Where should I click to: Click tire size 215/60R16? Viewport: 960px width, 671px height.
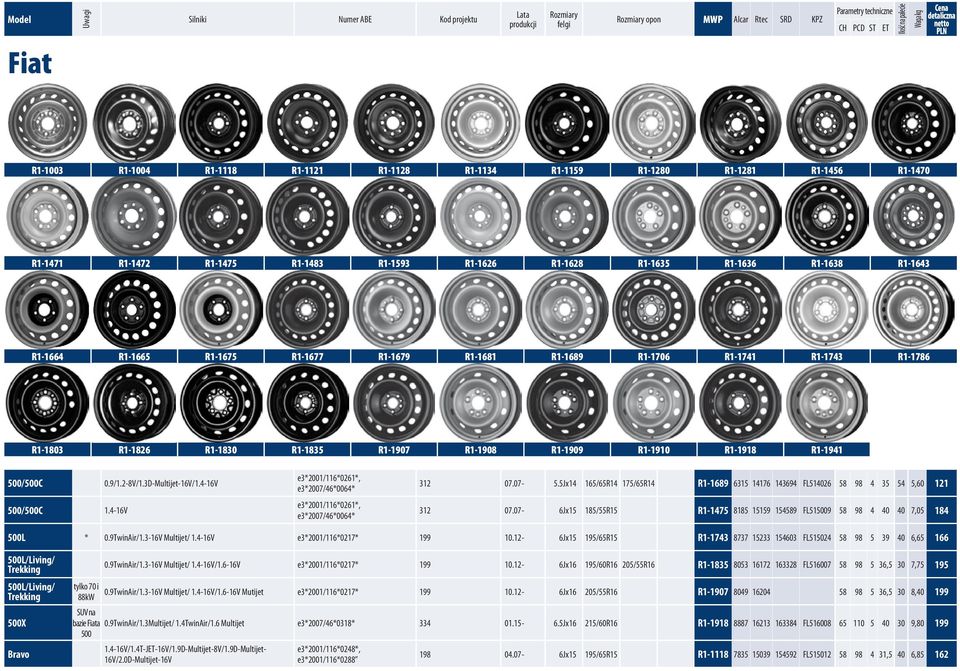pyautogui.click(x=601, y=623)
